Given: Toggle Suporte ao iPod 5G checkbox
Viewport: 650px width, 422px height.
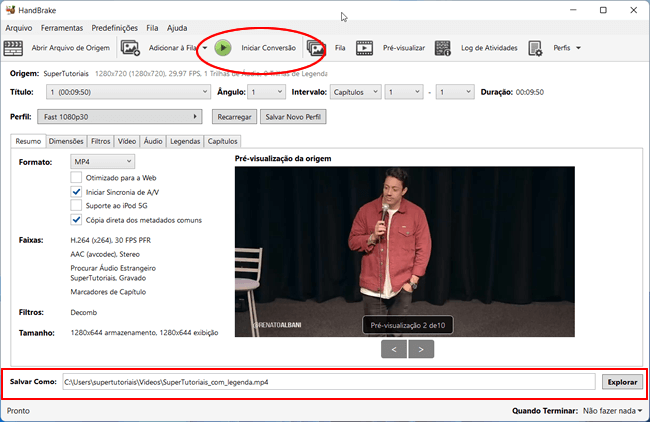Looking at the screenshot, I should click(x=76, y=205).
